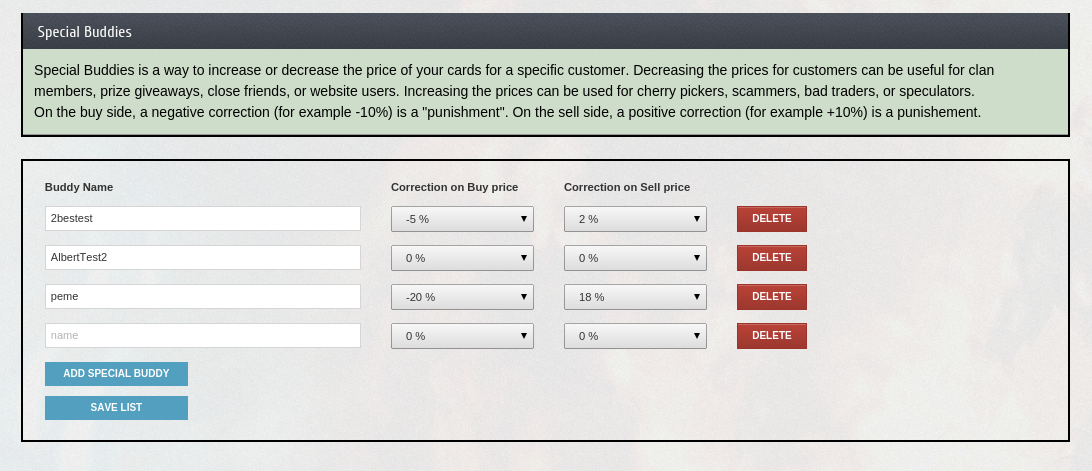Open Sell price dropdown in empty row
Viewport: 1092px width, 471px height.
635,336
